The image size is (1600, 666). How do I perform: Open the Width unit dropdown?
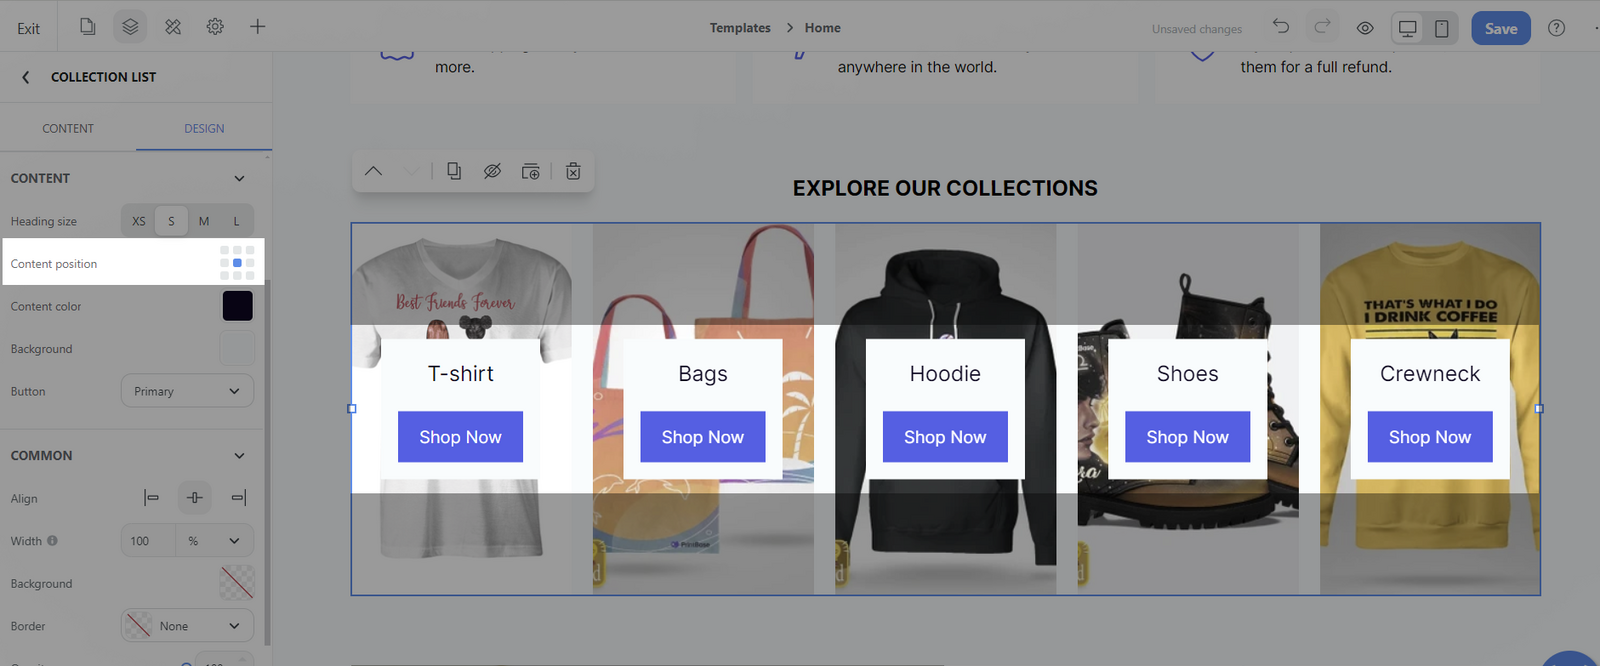click(x=215, y=541)
